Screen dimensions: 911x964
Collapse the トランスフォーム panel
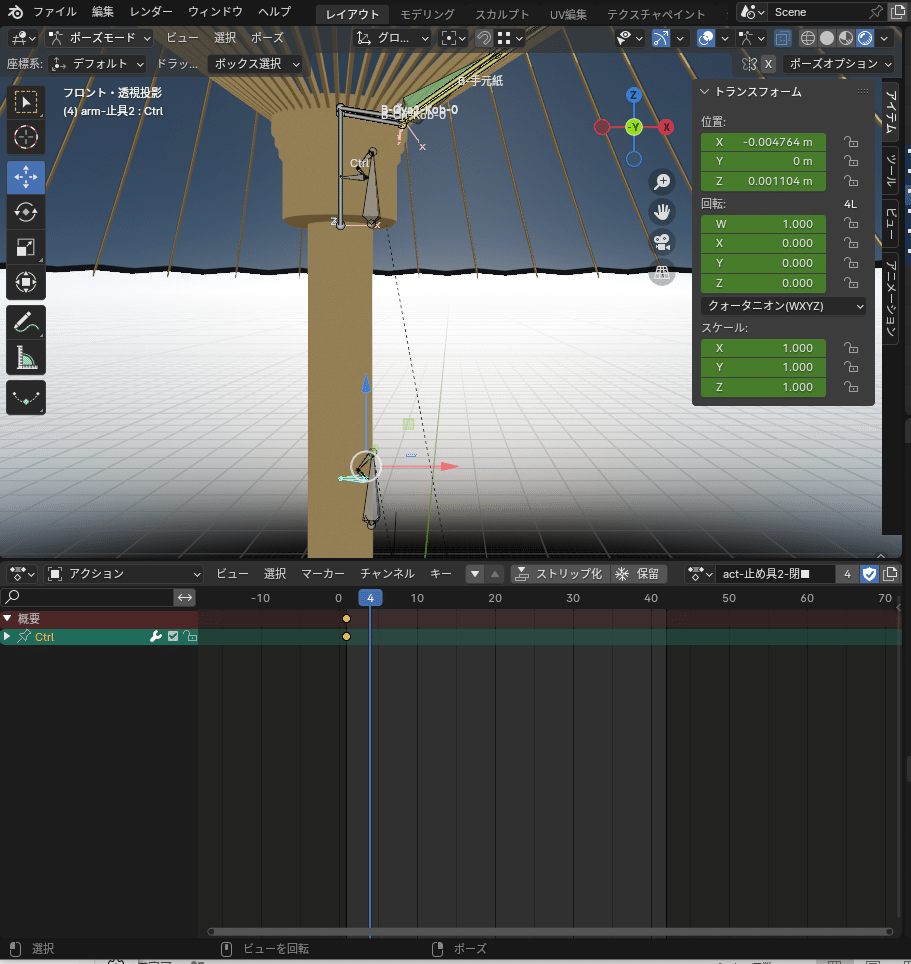(x=705, y=92)
